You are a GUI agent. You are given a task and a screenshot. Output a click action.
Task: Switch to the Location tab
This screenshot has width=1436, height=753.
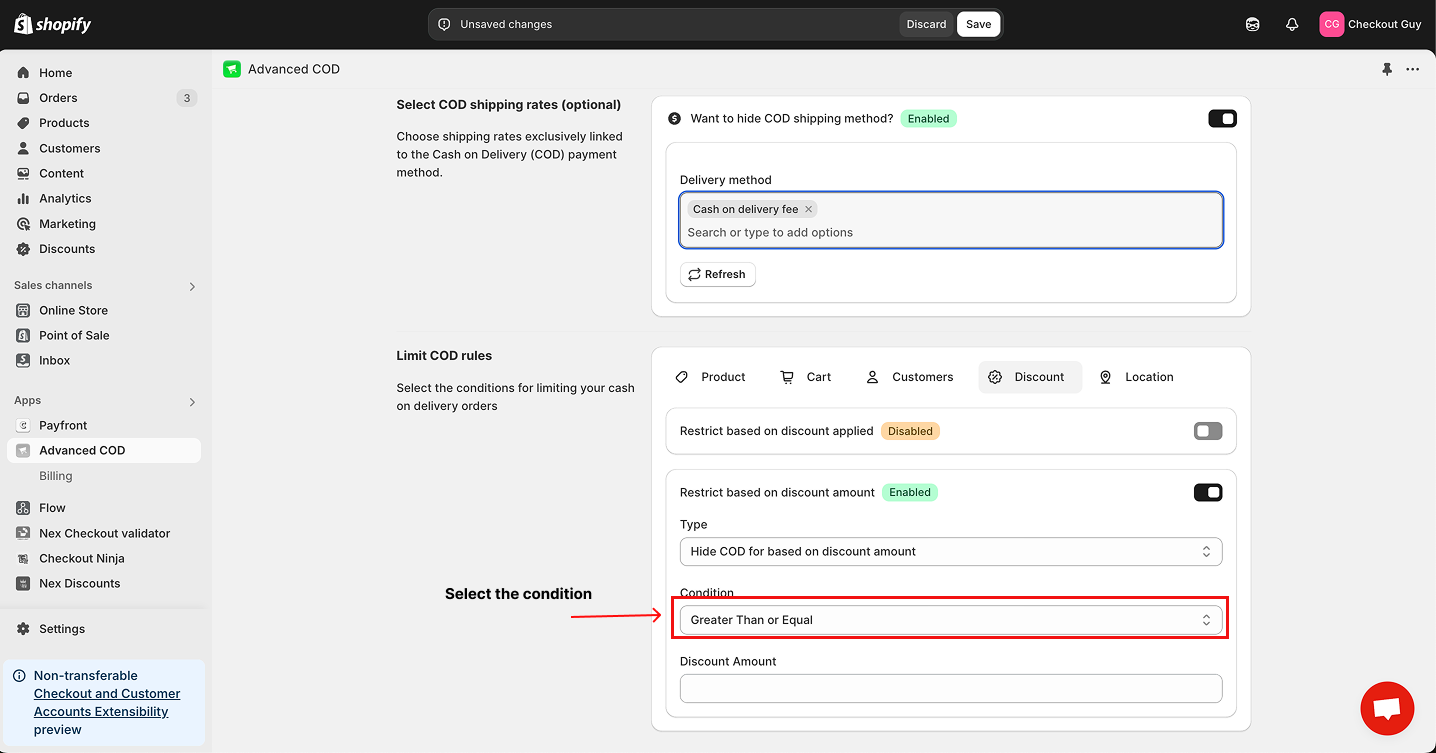1136,377
